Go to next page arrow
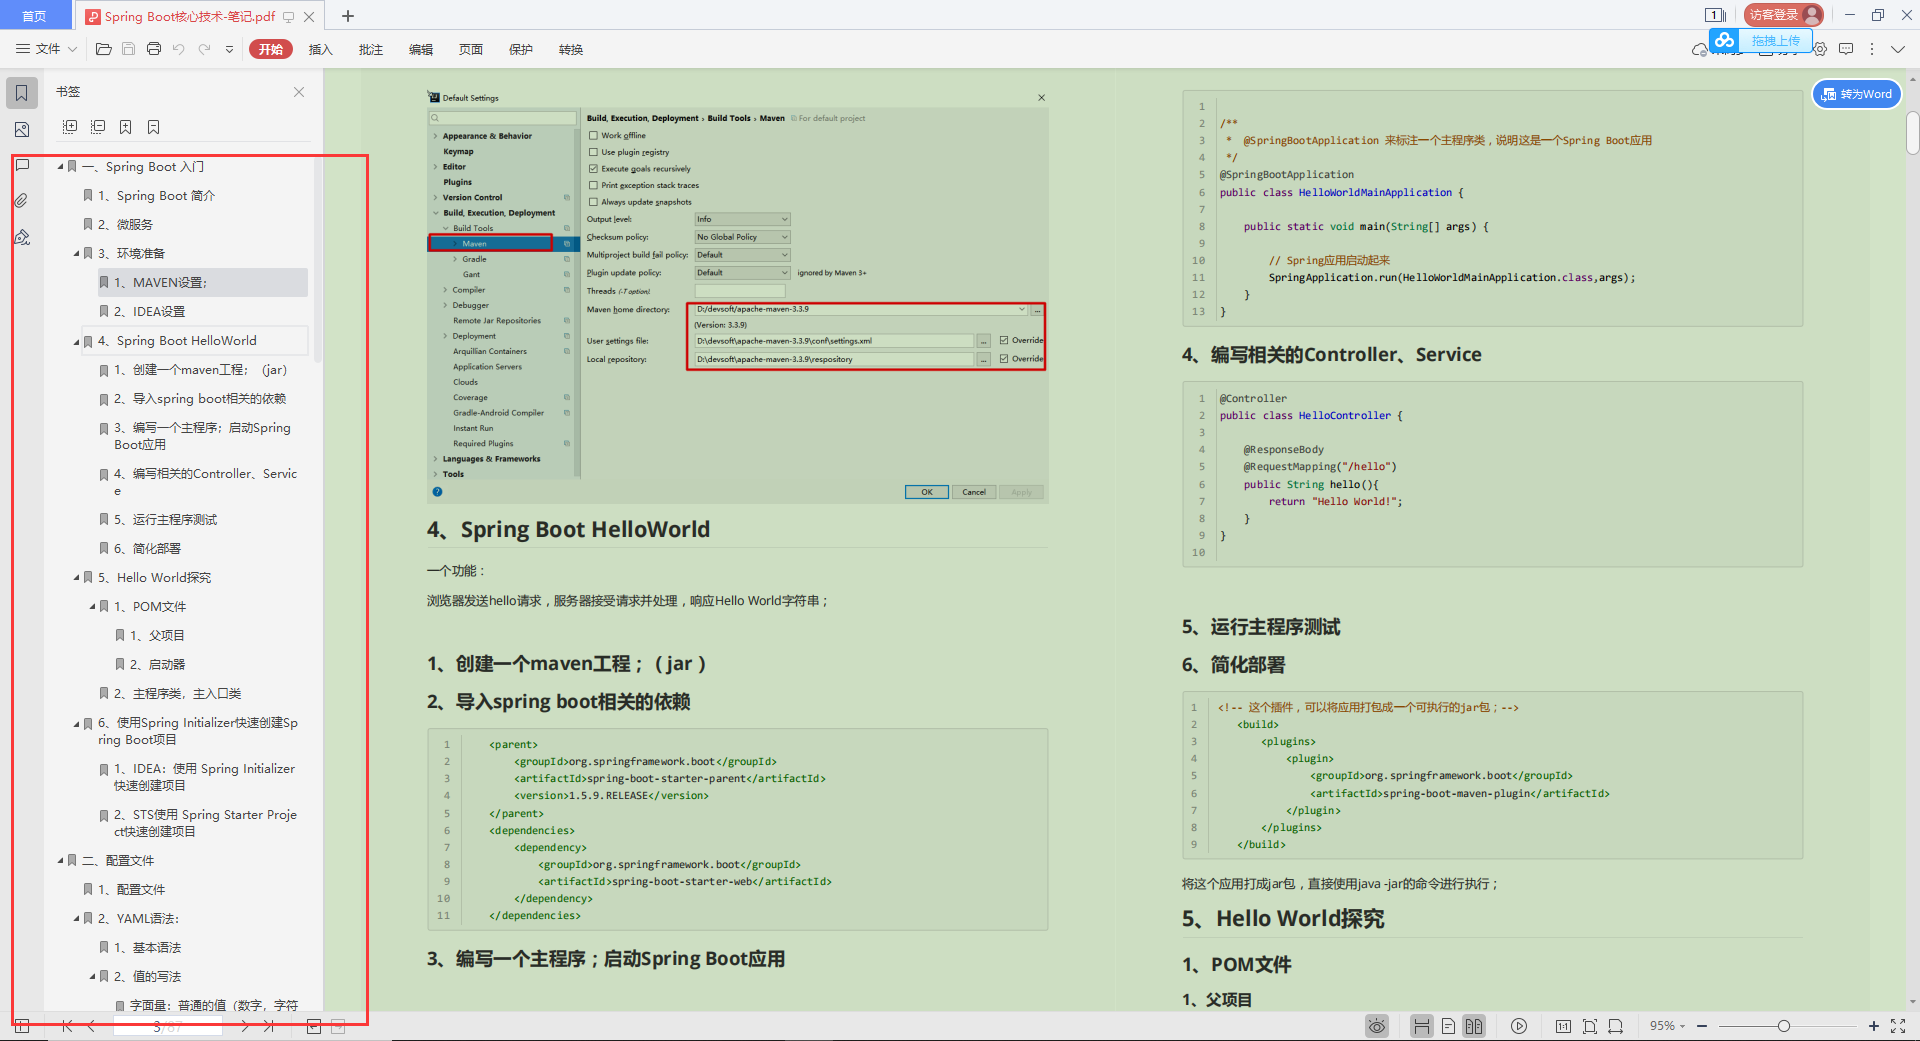The image size is (1920, 1041). point(244,1026)
